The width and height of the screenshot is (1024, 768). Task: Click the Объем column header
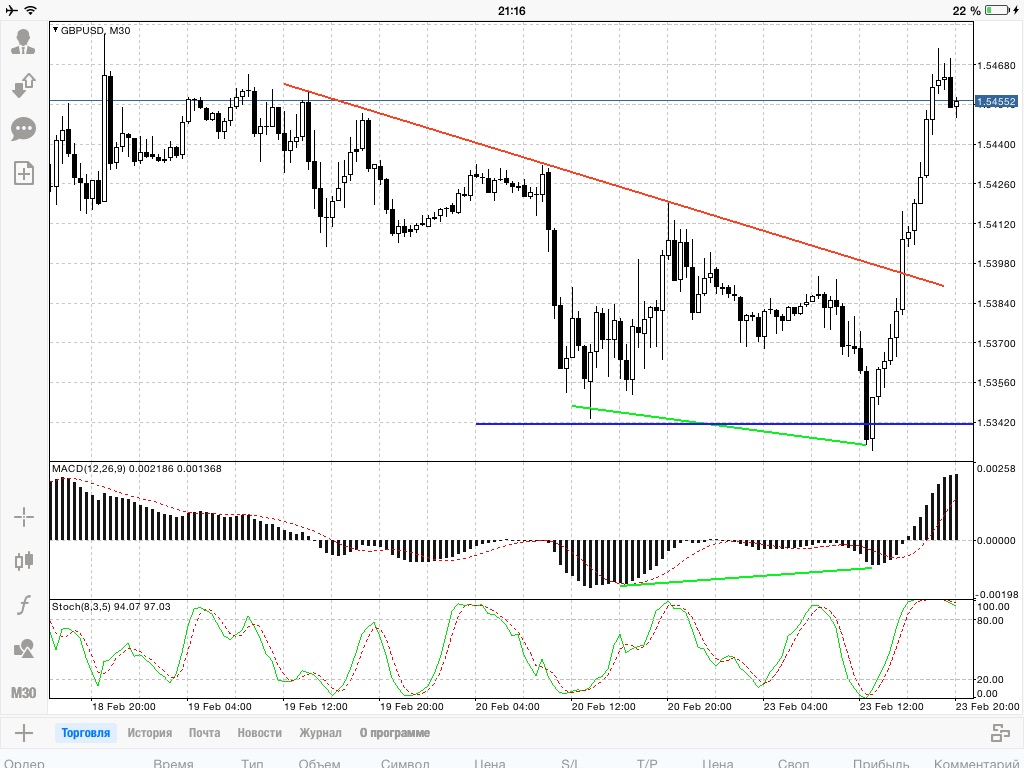319,763
